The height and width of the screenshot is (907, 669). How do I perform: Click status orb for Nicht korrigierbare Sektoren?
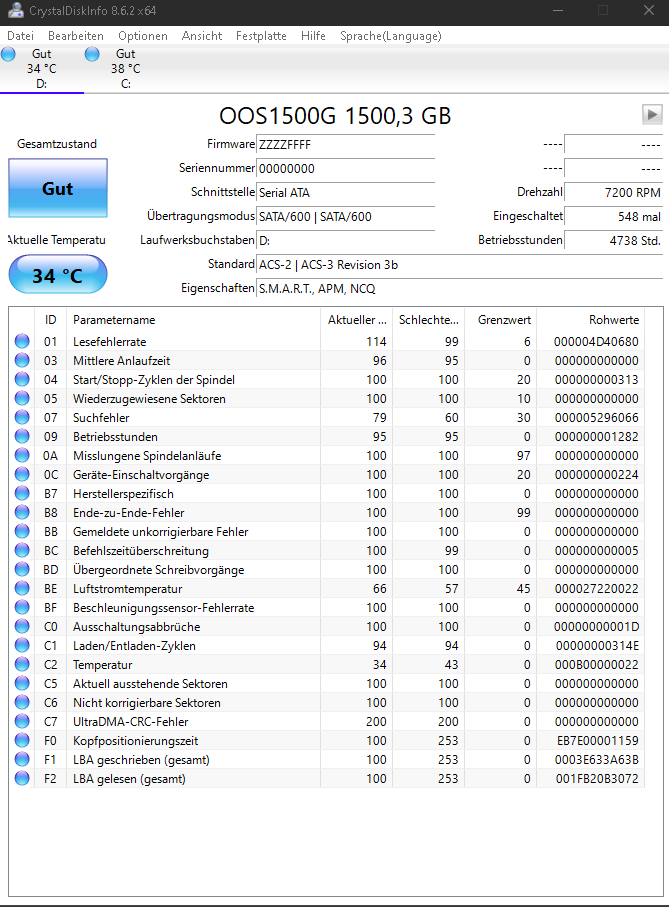click(x=22, y=702)
